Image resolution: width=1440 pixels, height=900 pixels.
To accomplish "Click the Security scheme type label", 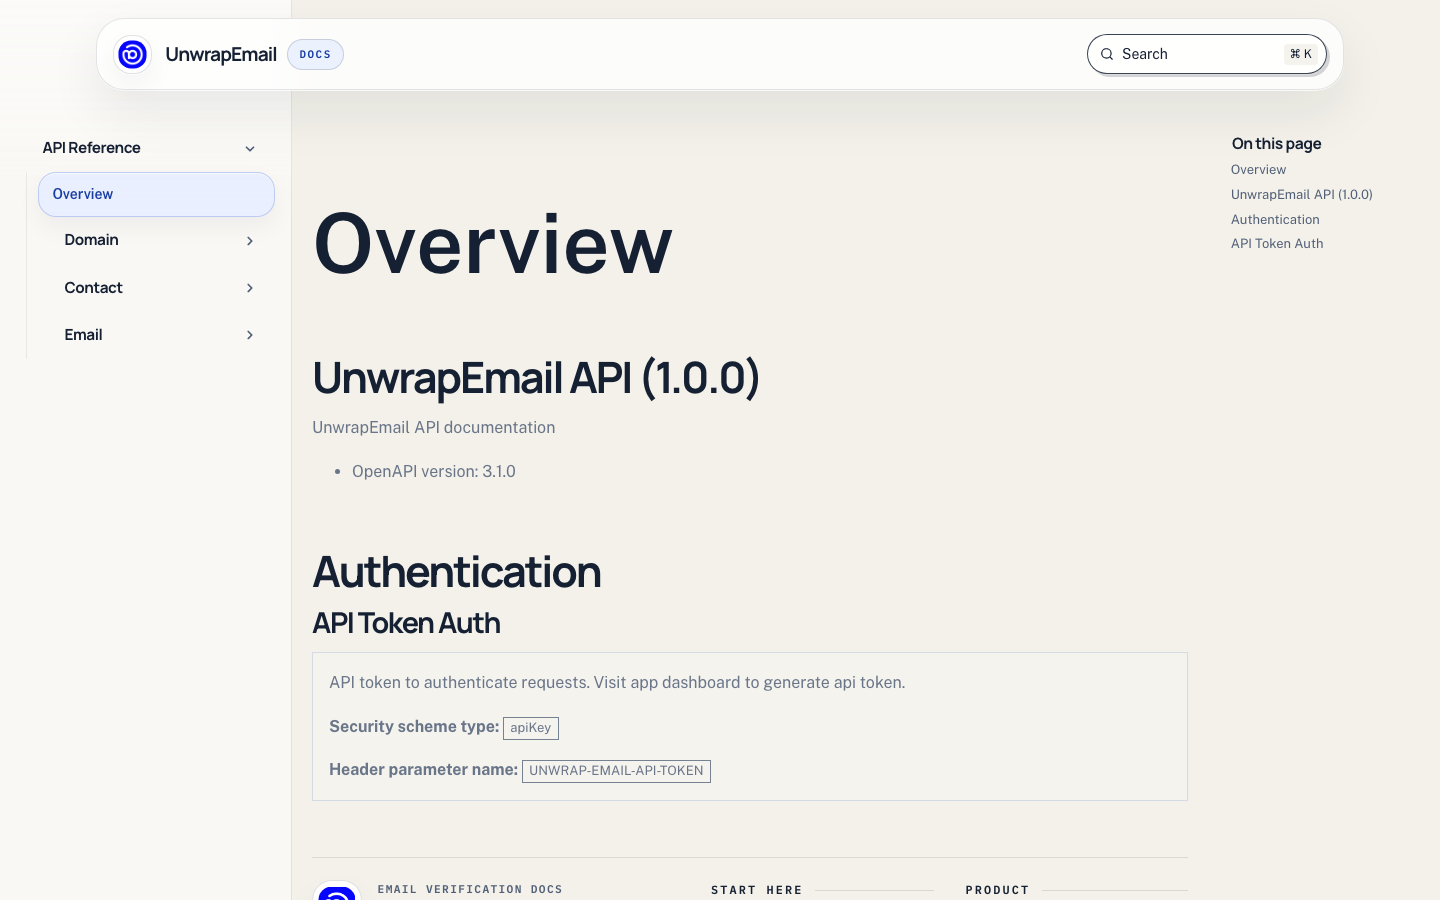I will click(414, 727).
